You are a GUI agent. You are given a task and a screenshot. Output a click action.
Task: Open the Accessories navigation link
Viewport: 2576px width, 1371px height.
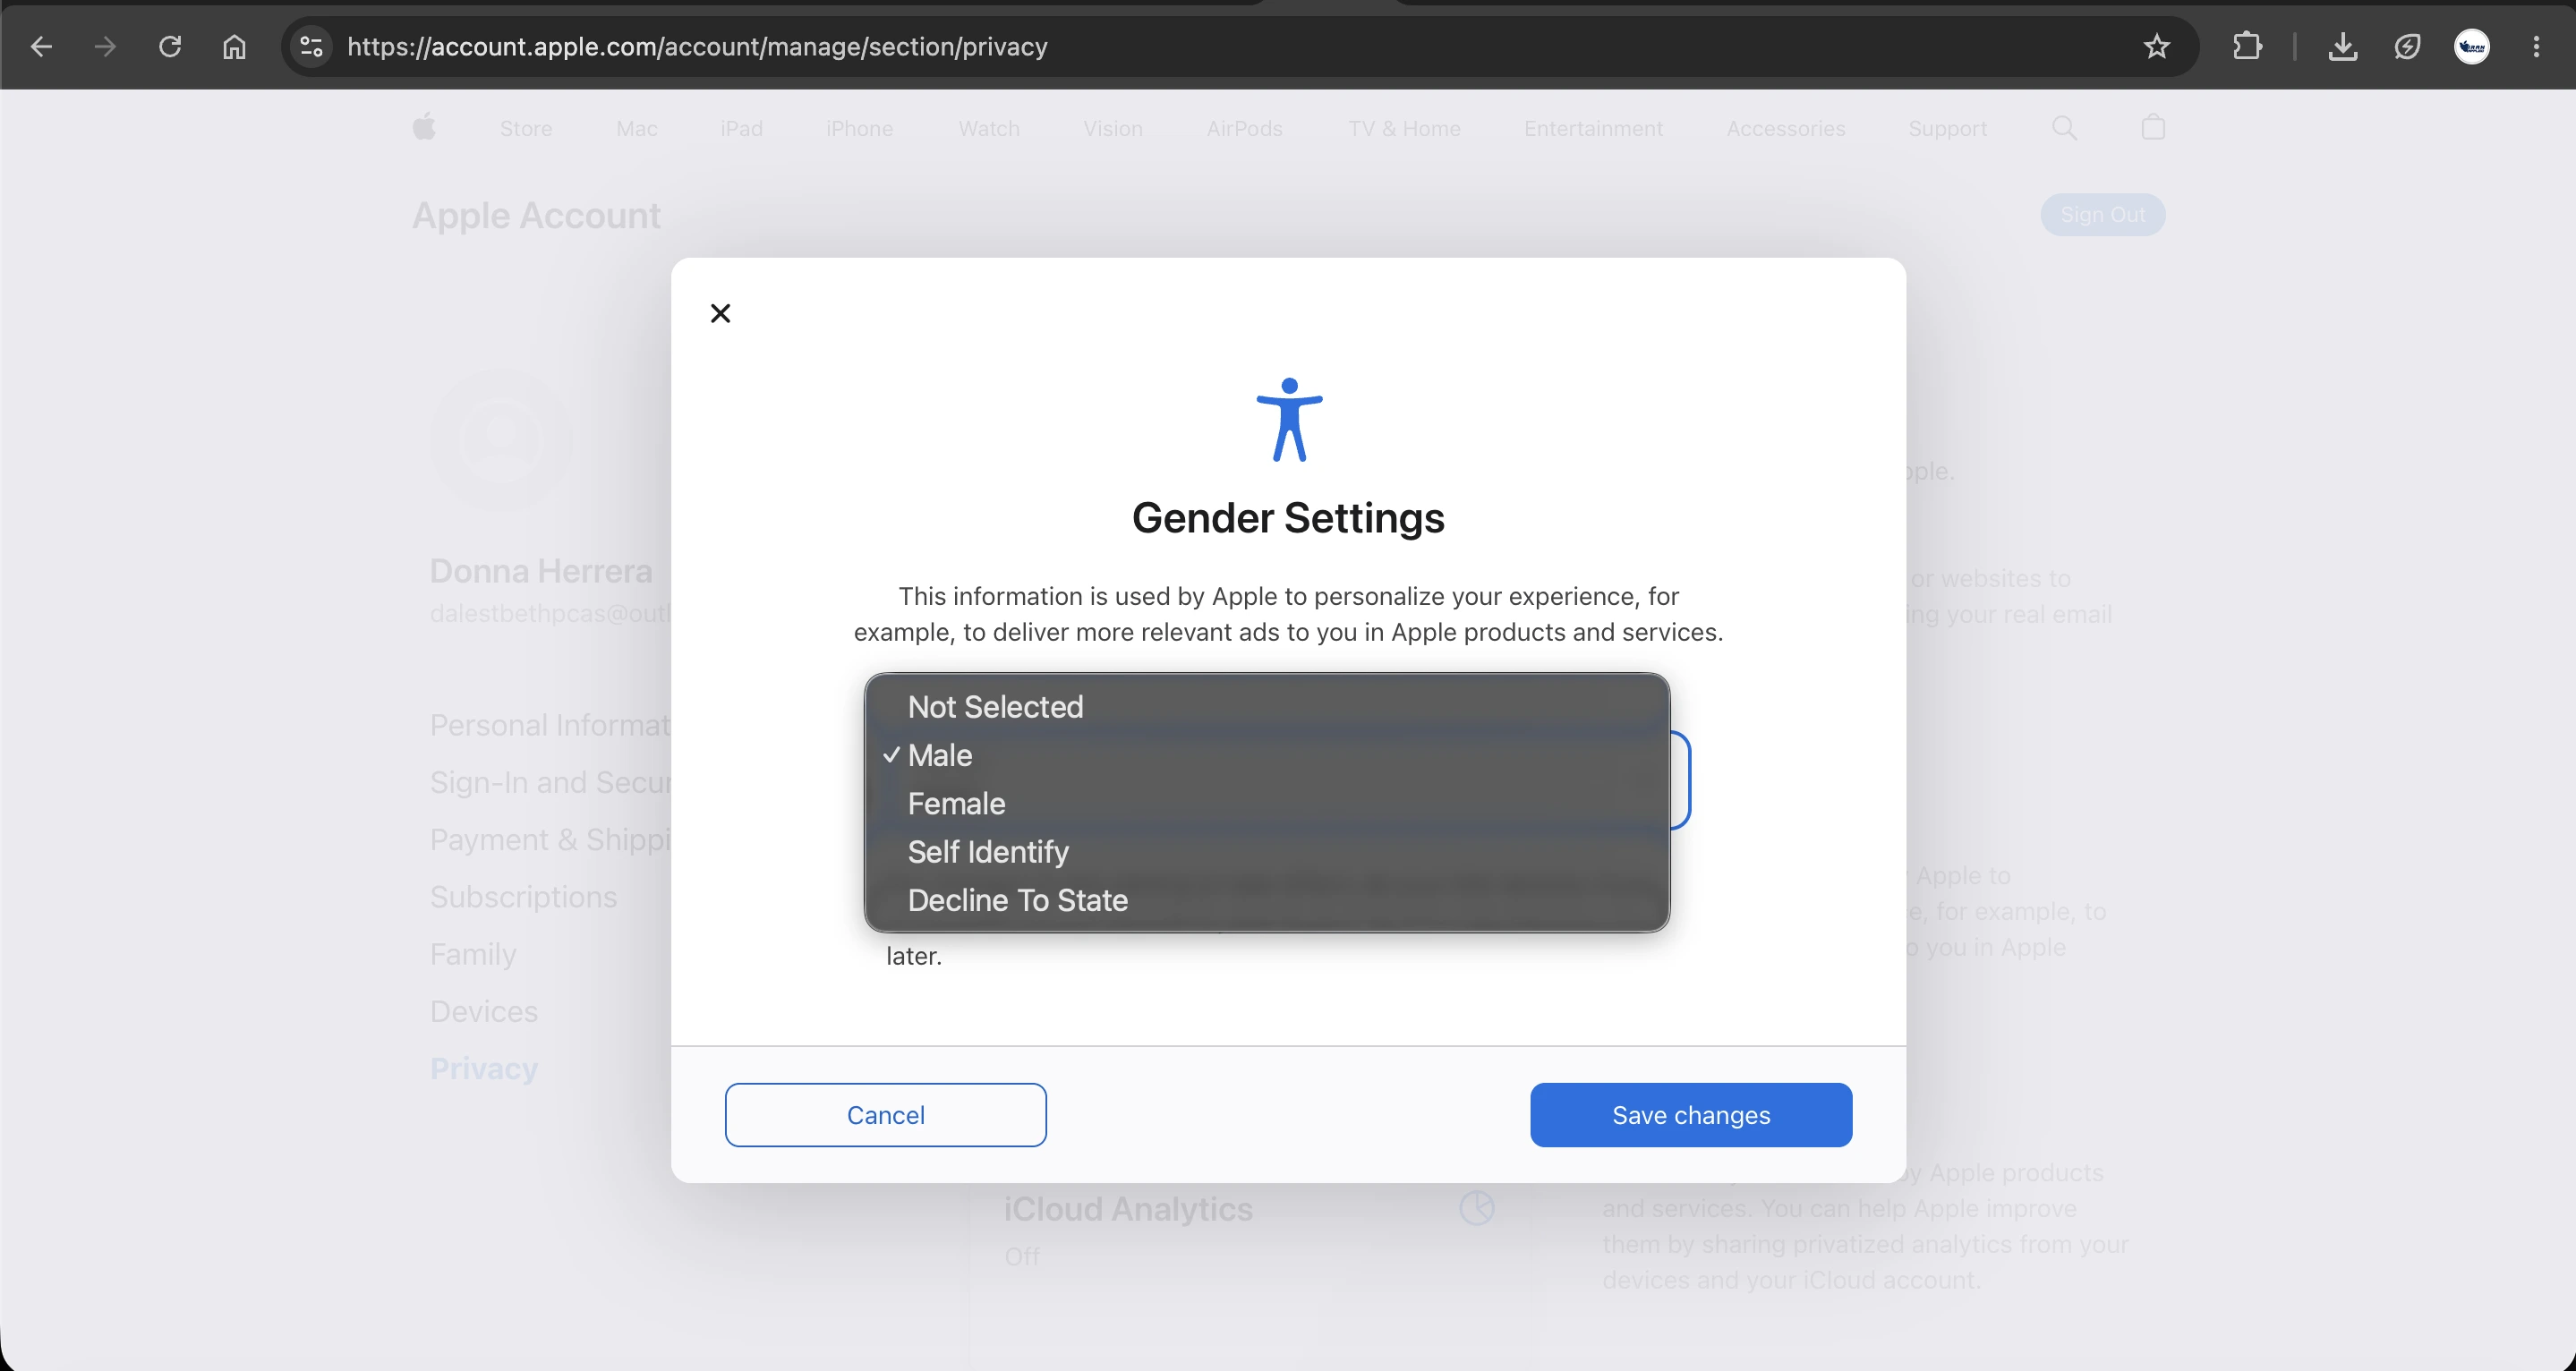pyautogui.click(x=1785, y=128)
